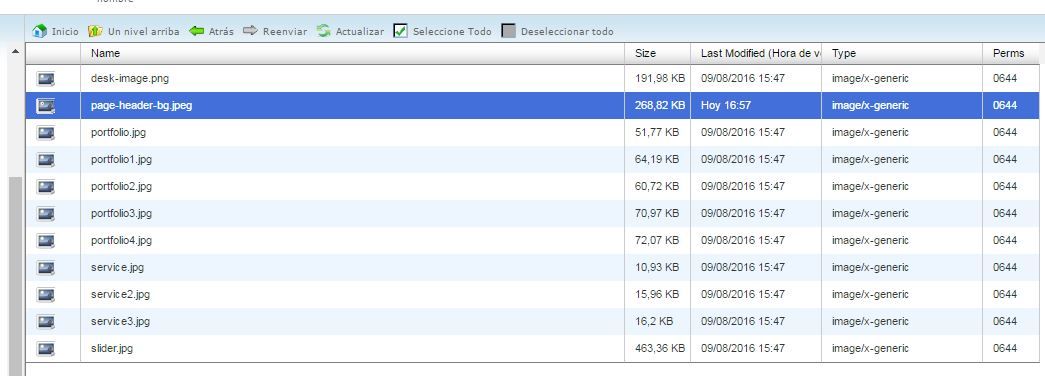Check the Seleccione Todo checkbox
The width and height of the screenshot is (1045, 376).
401,31
